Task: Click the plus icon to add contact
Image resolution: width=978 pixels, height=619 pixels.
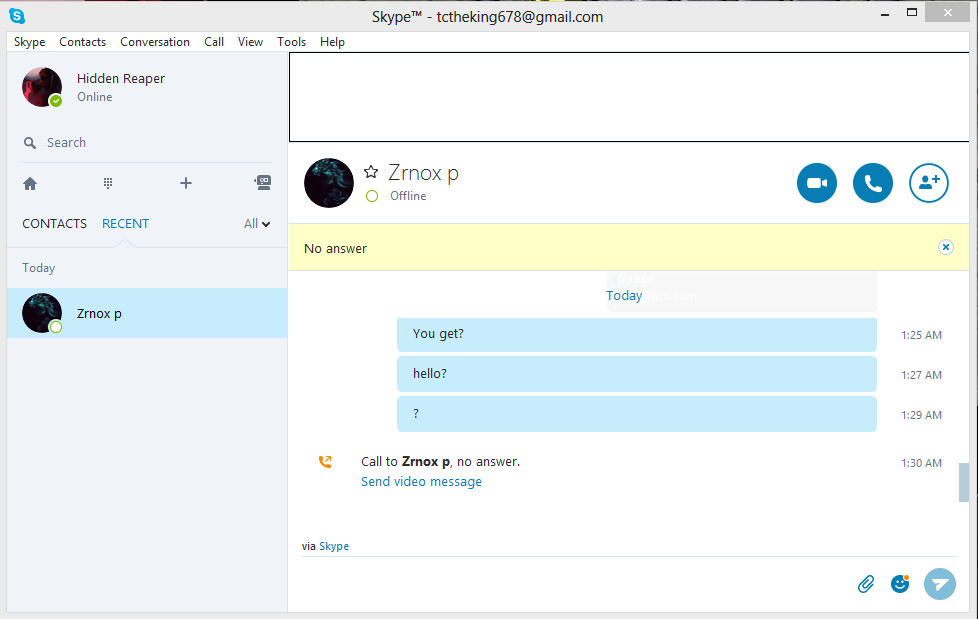Action: [186, 183]
